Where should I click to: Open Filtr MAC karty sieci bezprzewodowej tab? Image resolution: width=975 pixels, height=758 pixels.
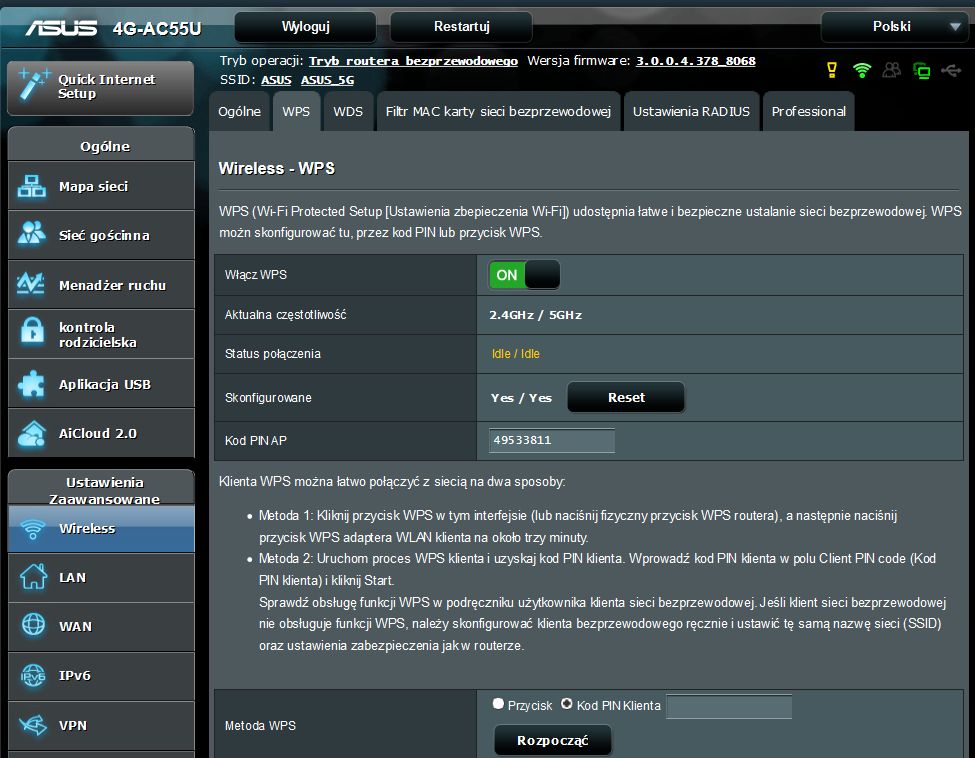pyautogui.click(x=498, y=111)
